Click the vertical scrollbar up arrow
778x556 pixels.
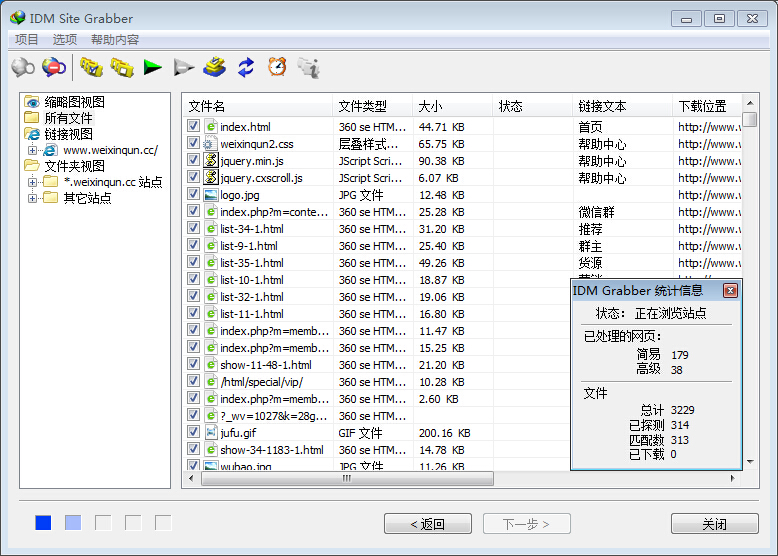(750, 103)
